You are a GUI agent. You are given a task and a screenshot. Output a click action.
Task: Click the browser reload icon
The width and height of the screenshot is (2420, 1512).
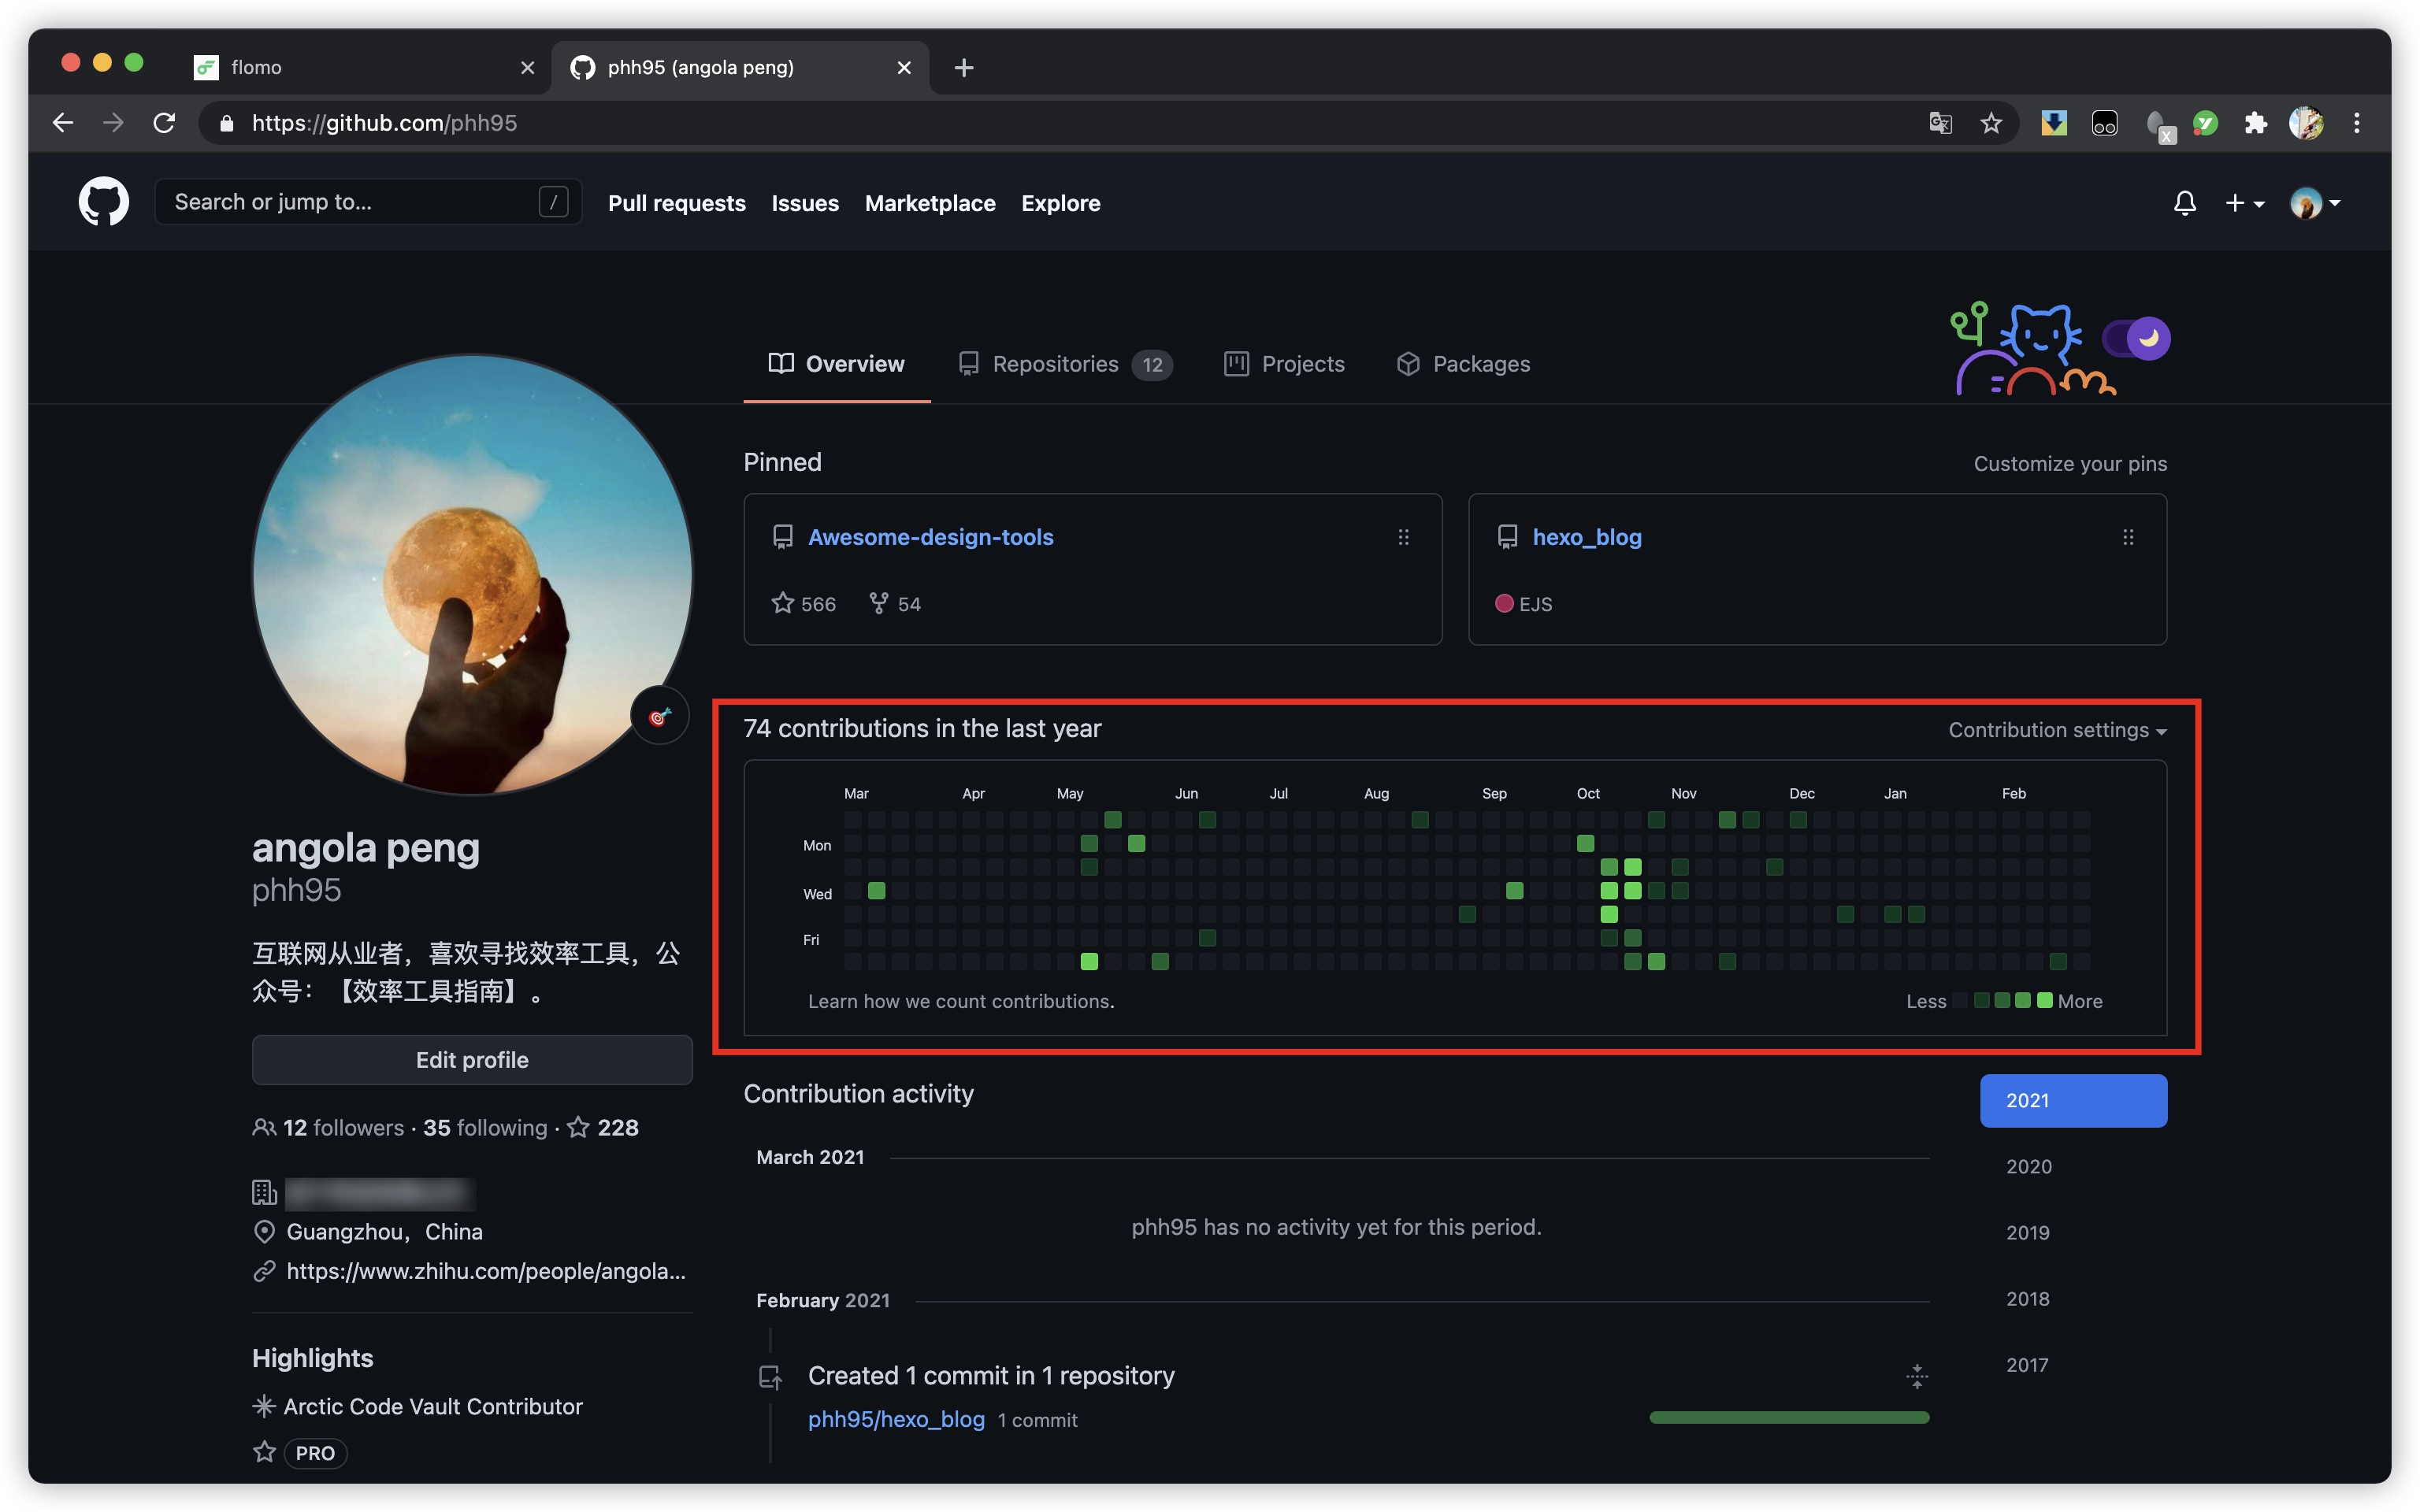(164, 123)
